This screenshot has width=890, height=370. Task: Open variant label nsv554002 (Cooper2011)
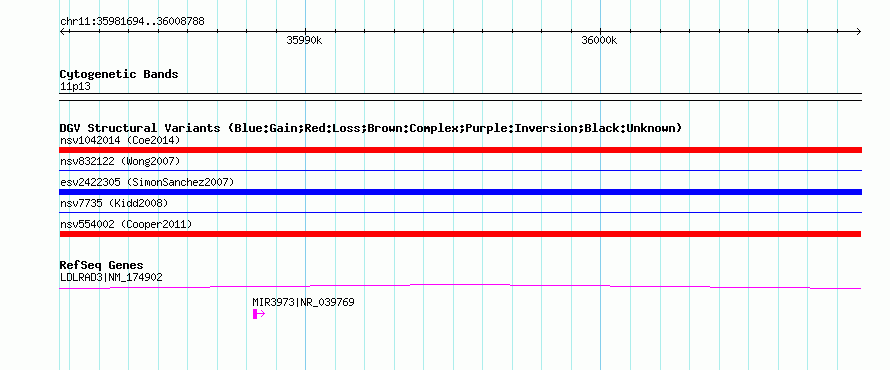point(126,224)
